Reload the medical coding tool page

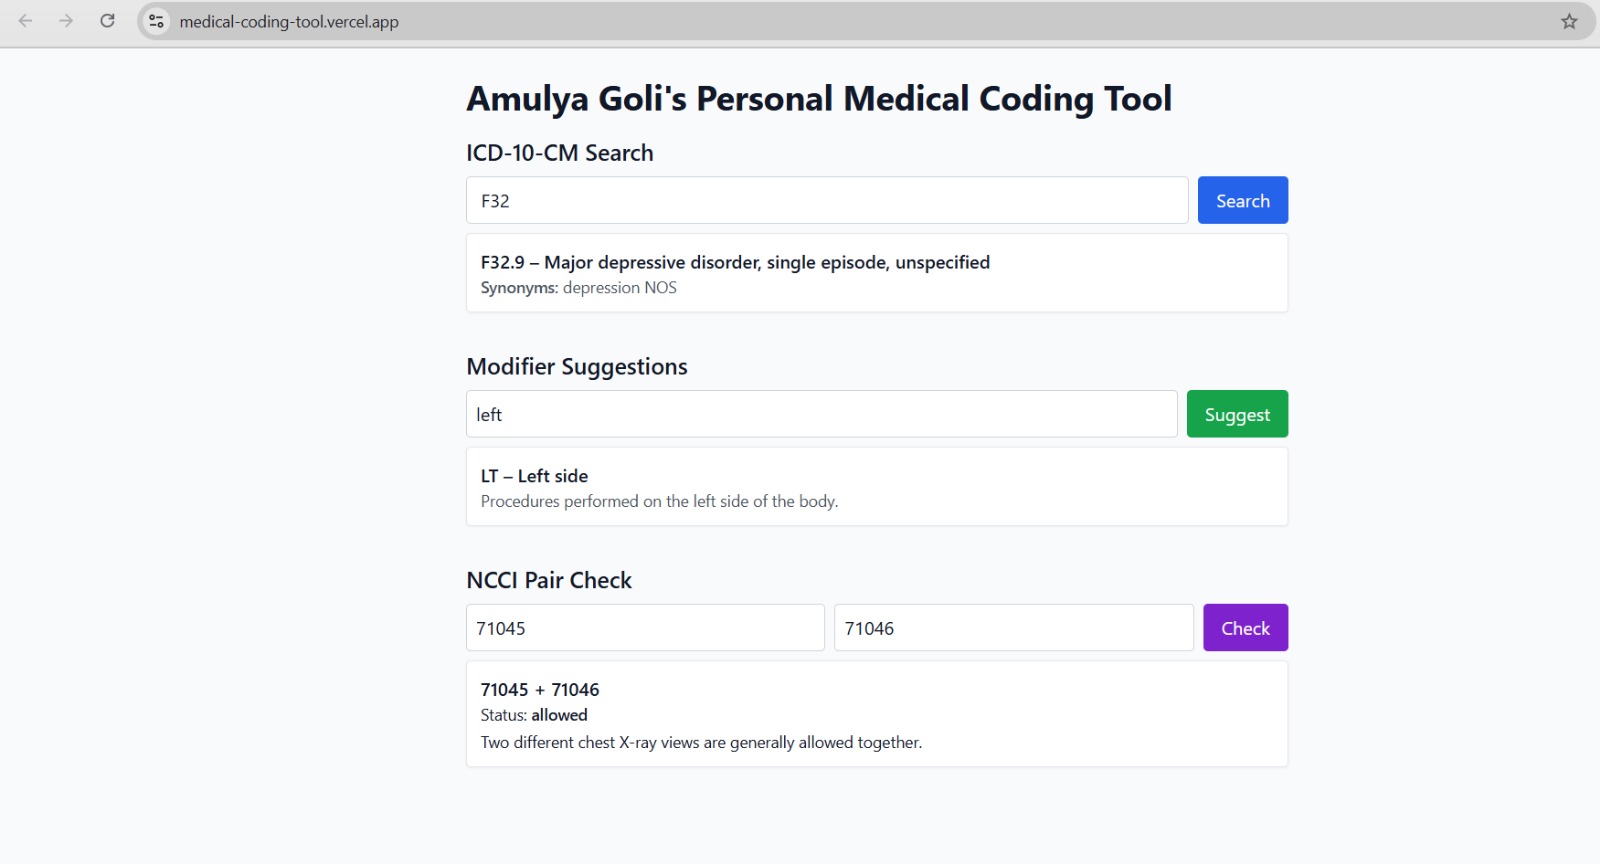tap(106, 20)
